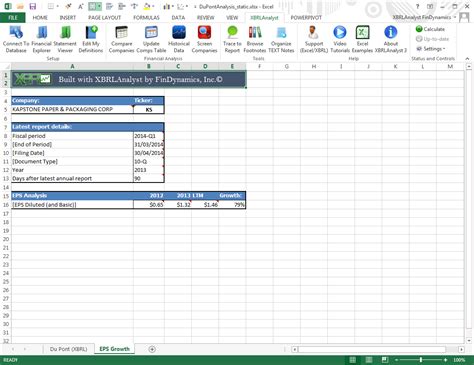Collapse the ribbon with the chevron
This screenshot has width=474, height=365.
(x=467, y=59)
